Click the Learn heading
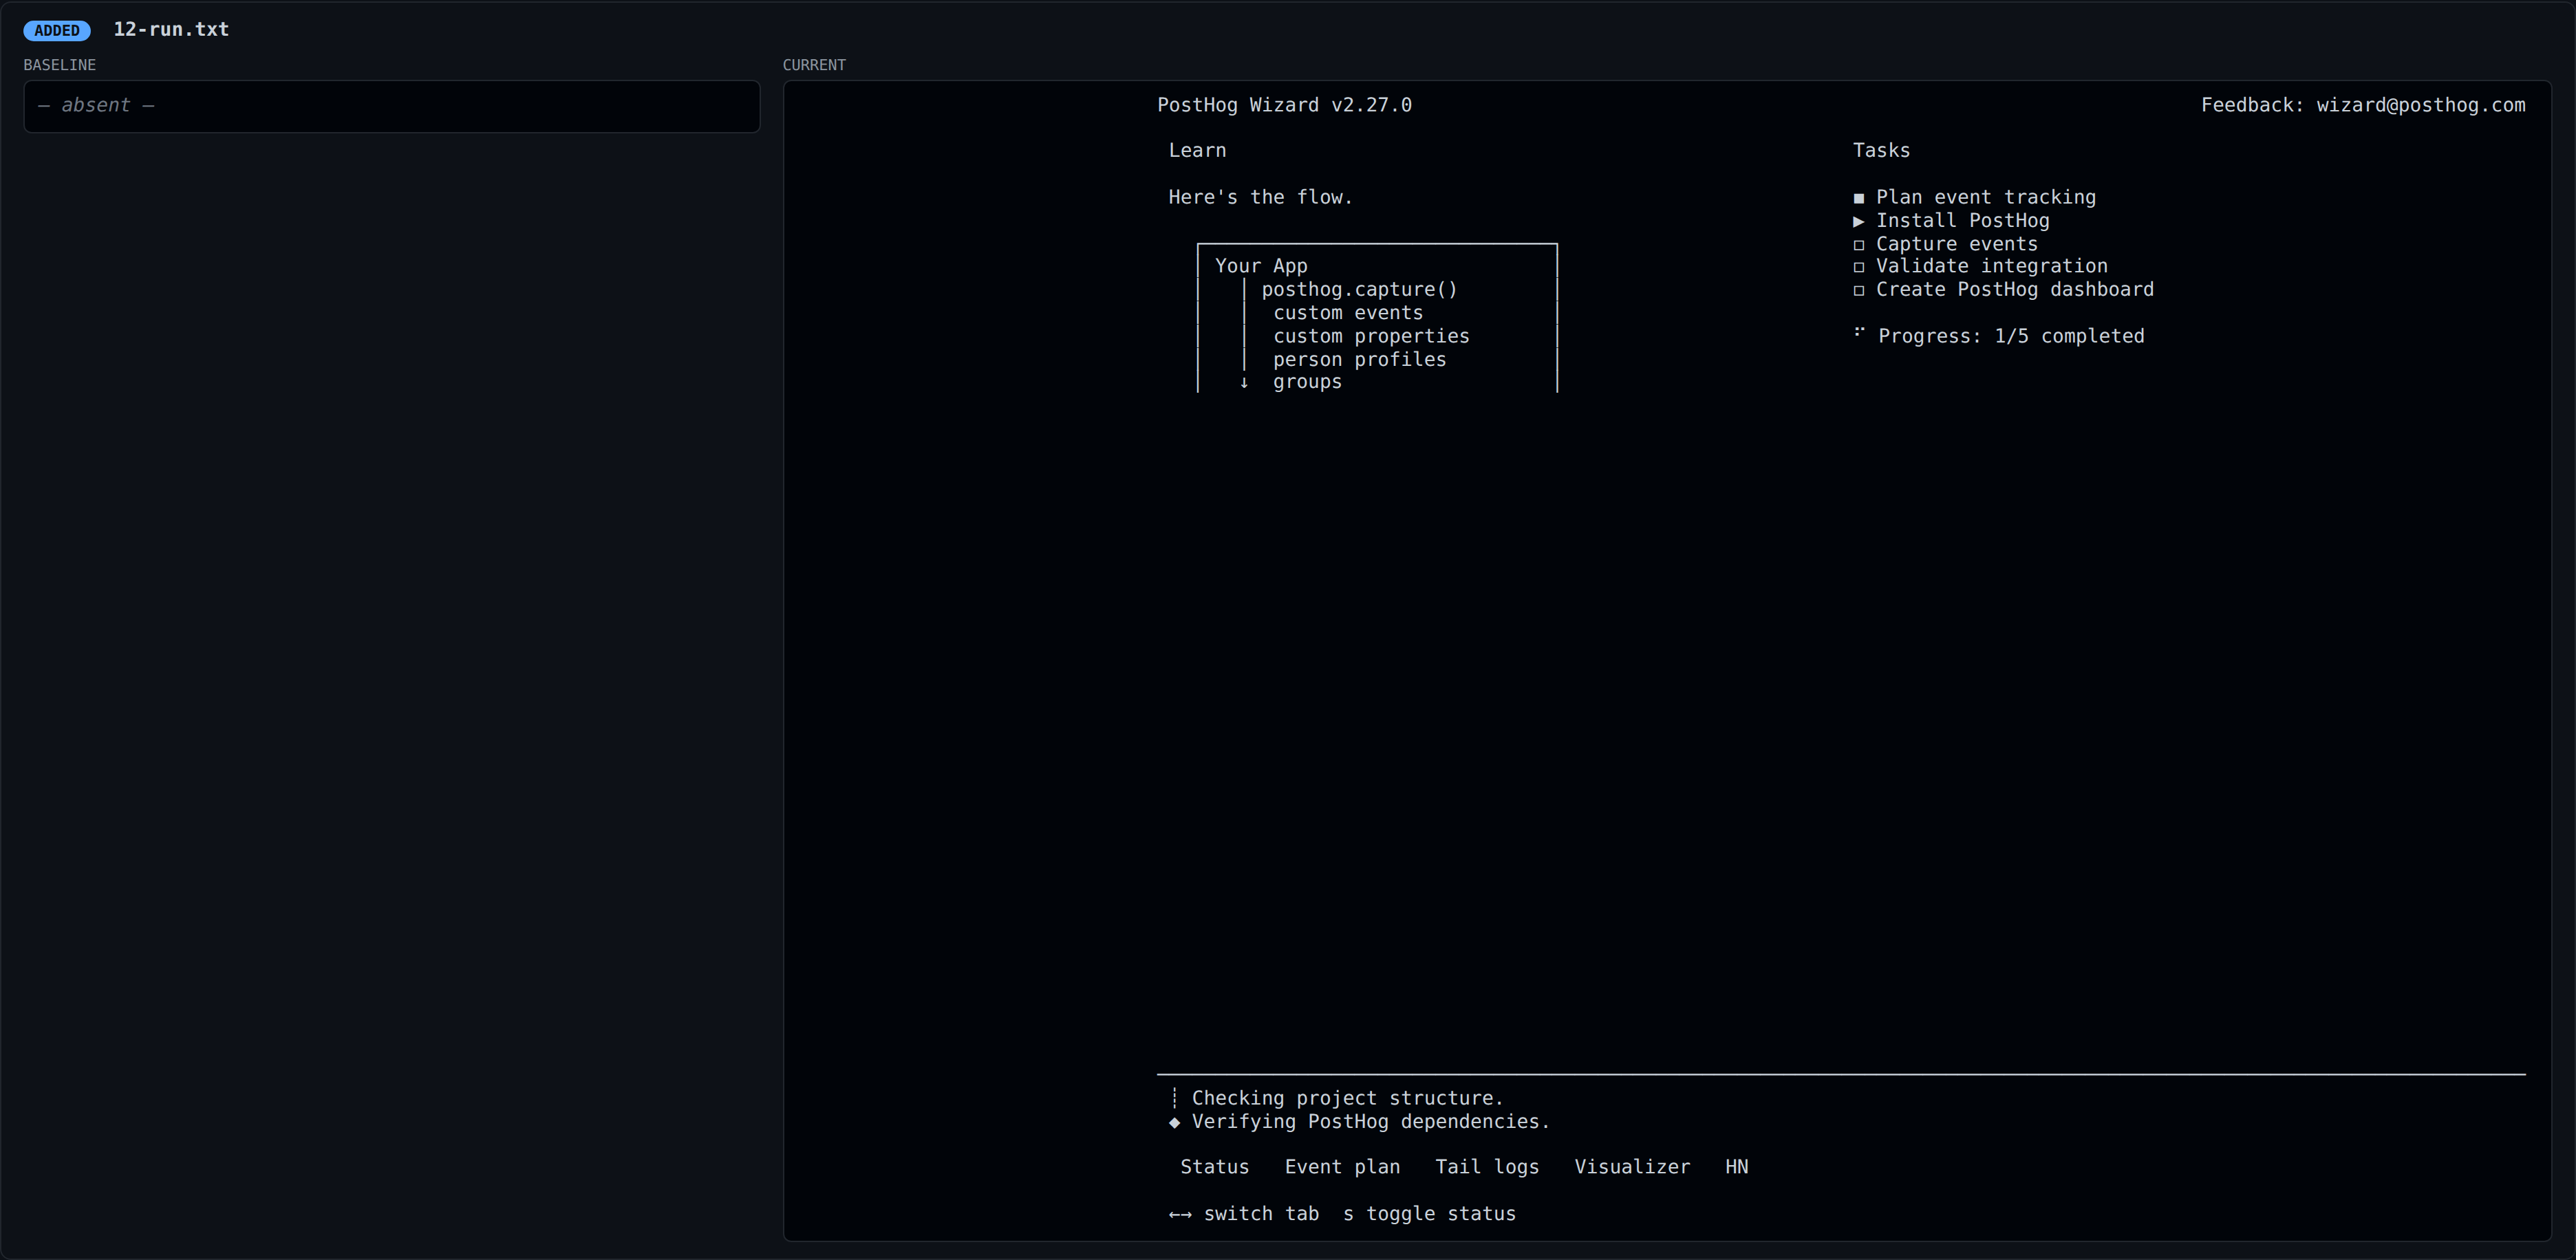 [1197, 150]
